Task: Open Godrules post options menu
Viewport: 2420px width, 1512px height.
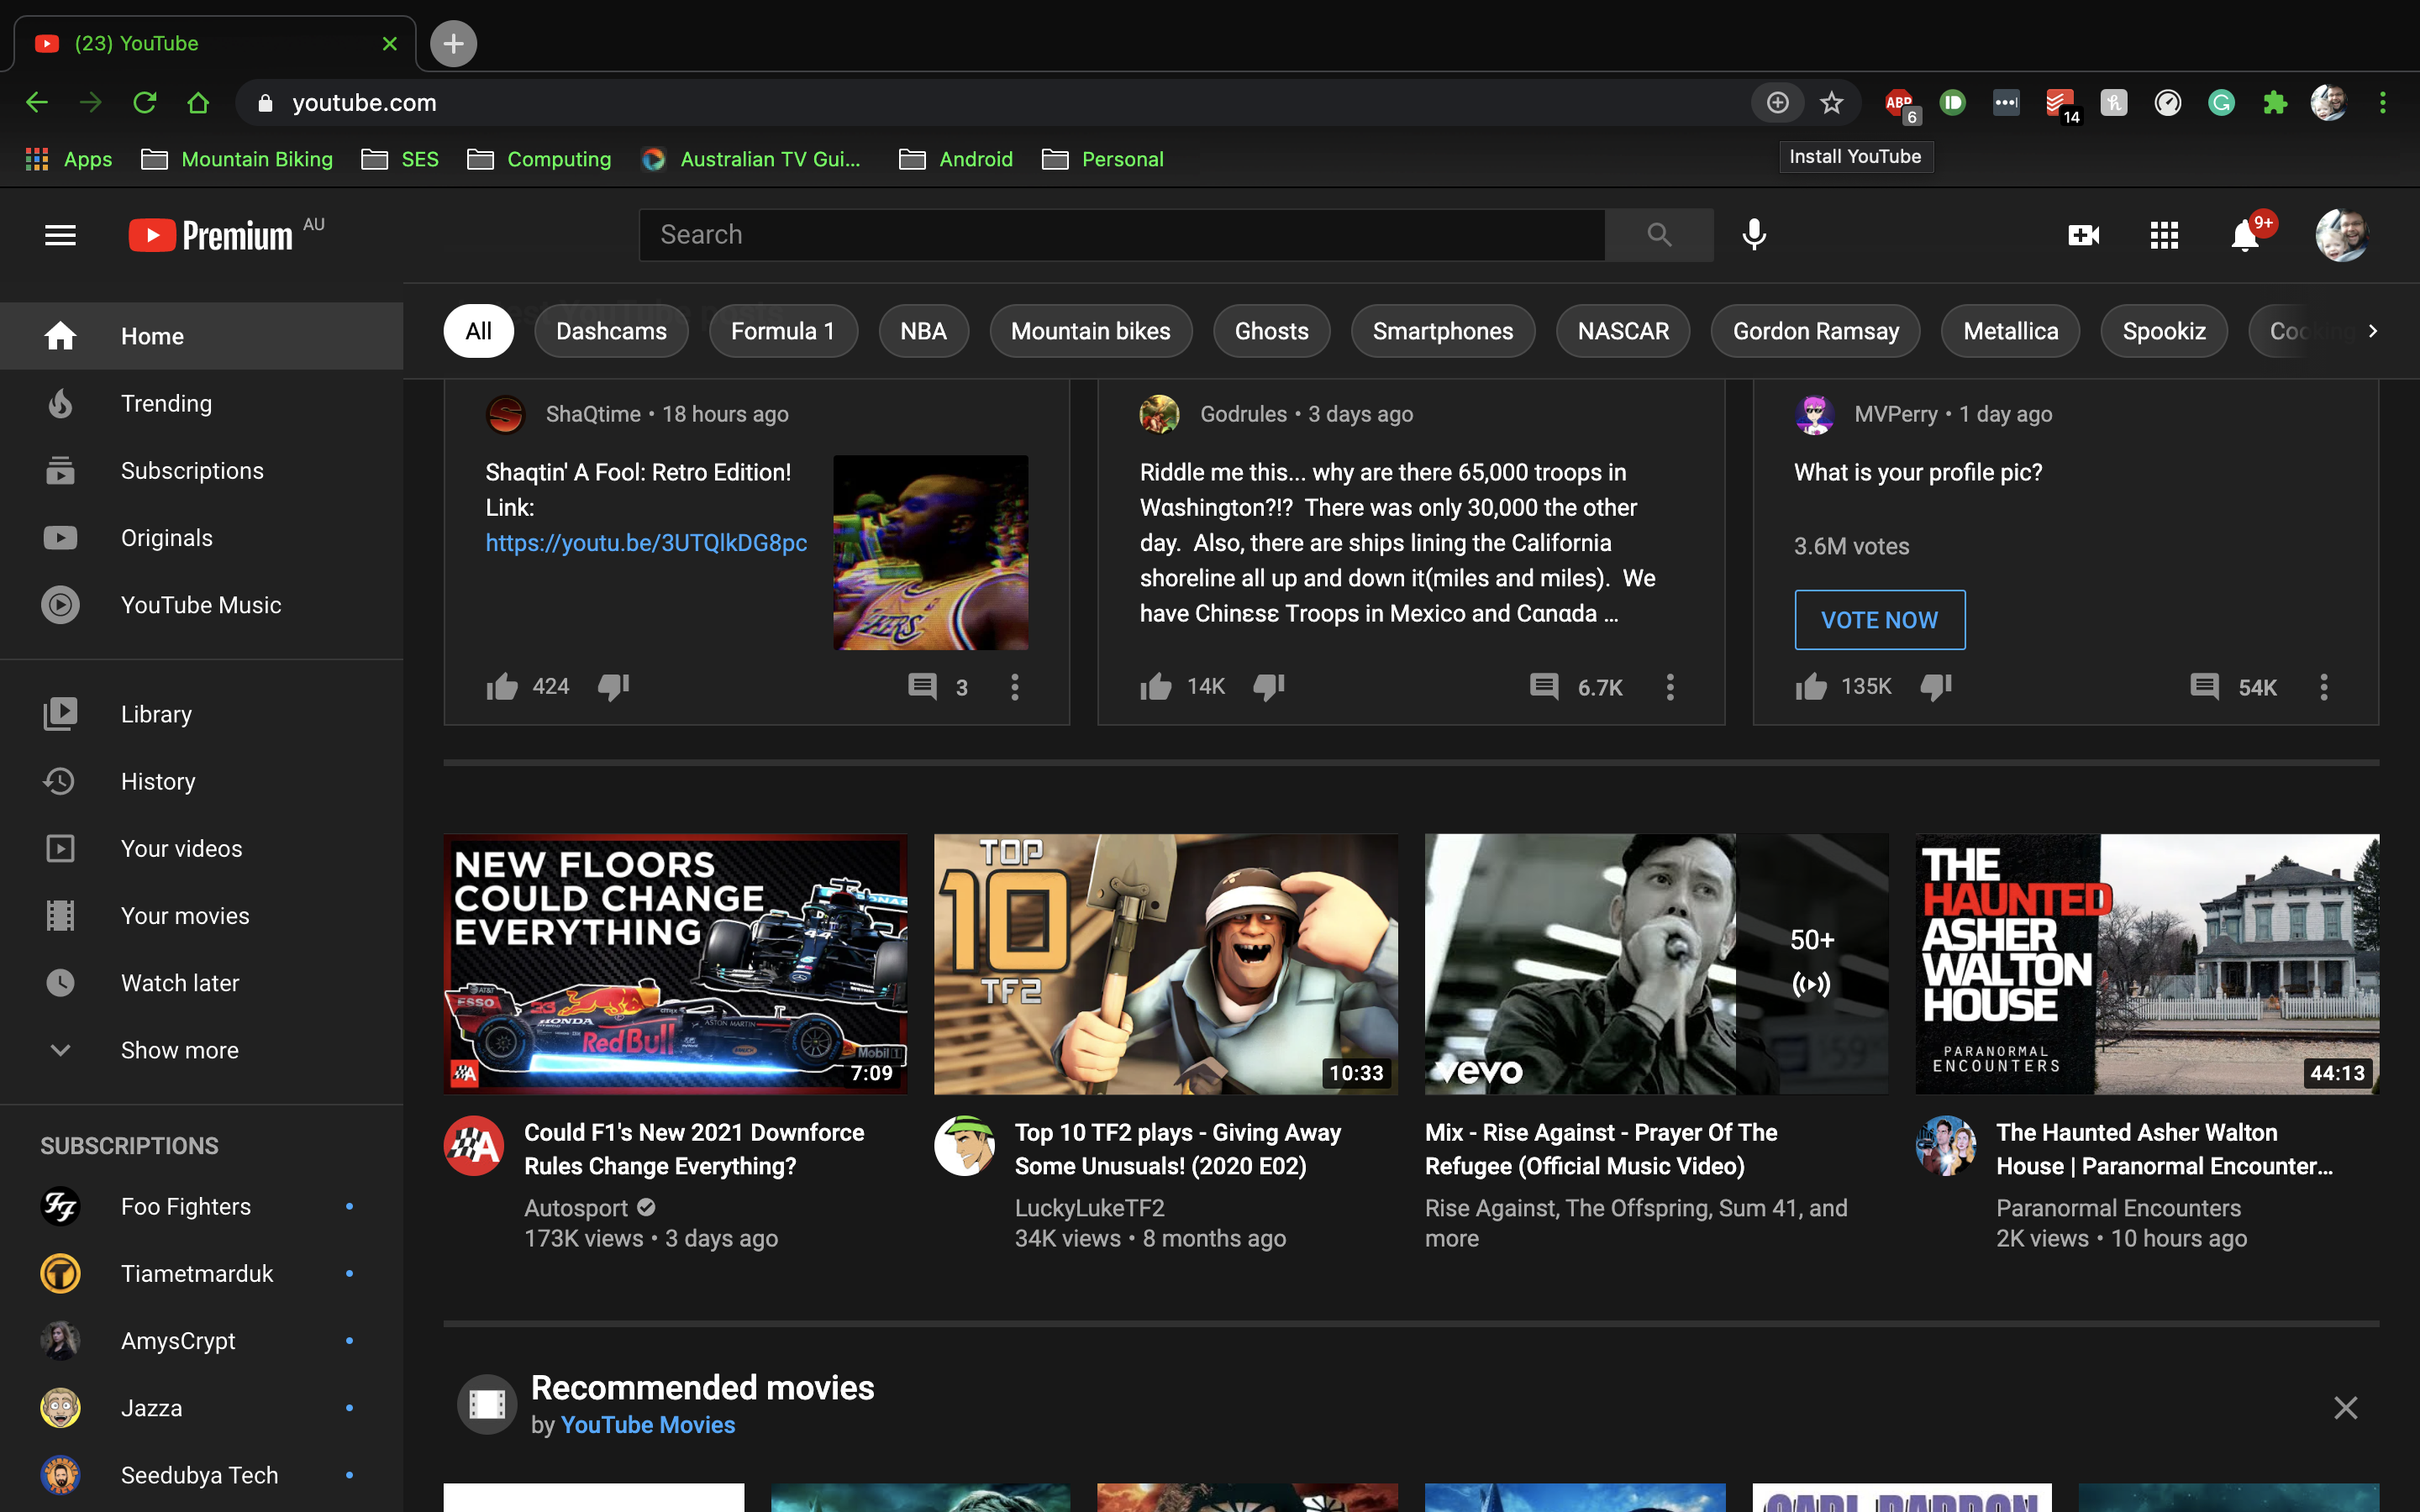Action: [x=1670, y=686]
